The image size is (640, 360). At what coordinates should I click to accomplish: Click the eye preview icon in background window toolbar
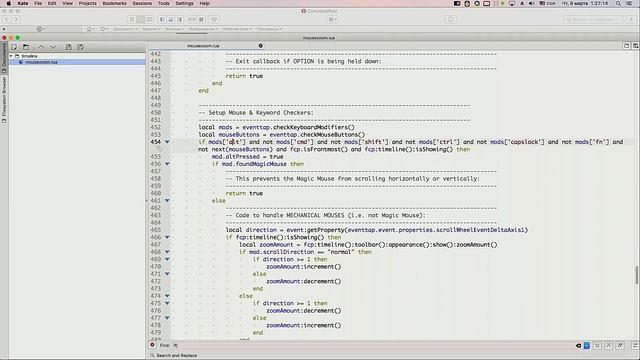tap(214, 19)
